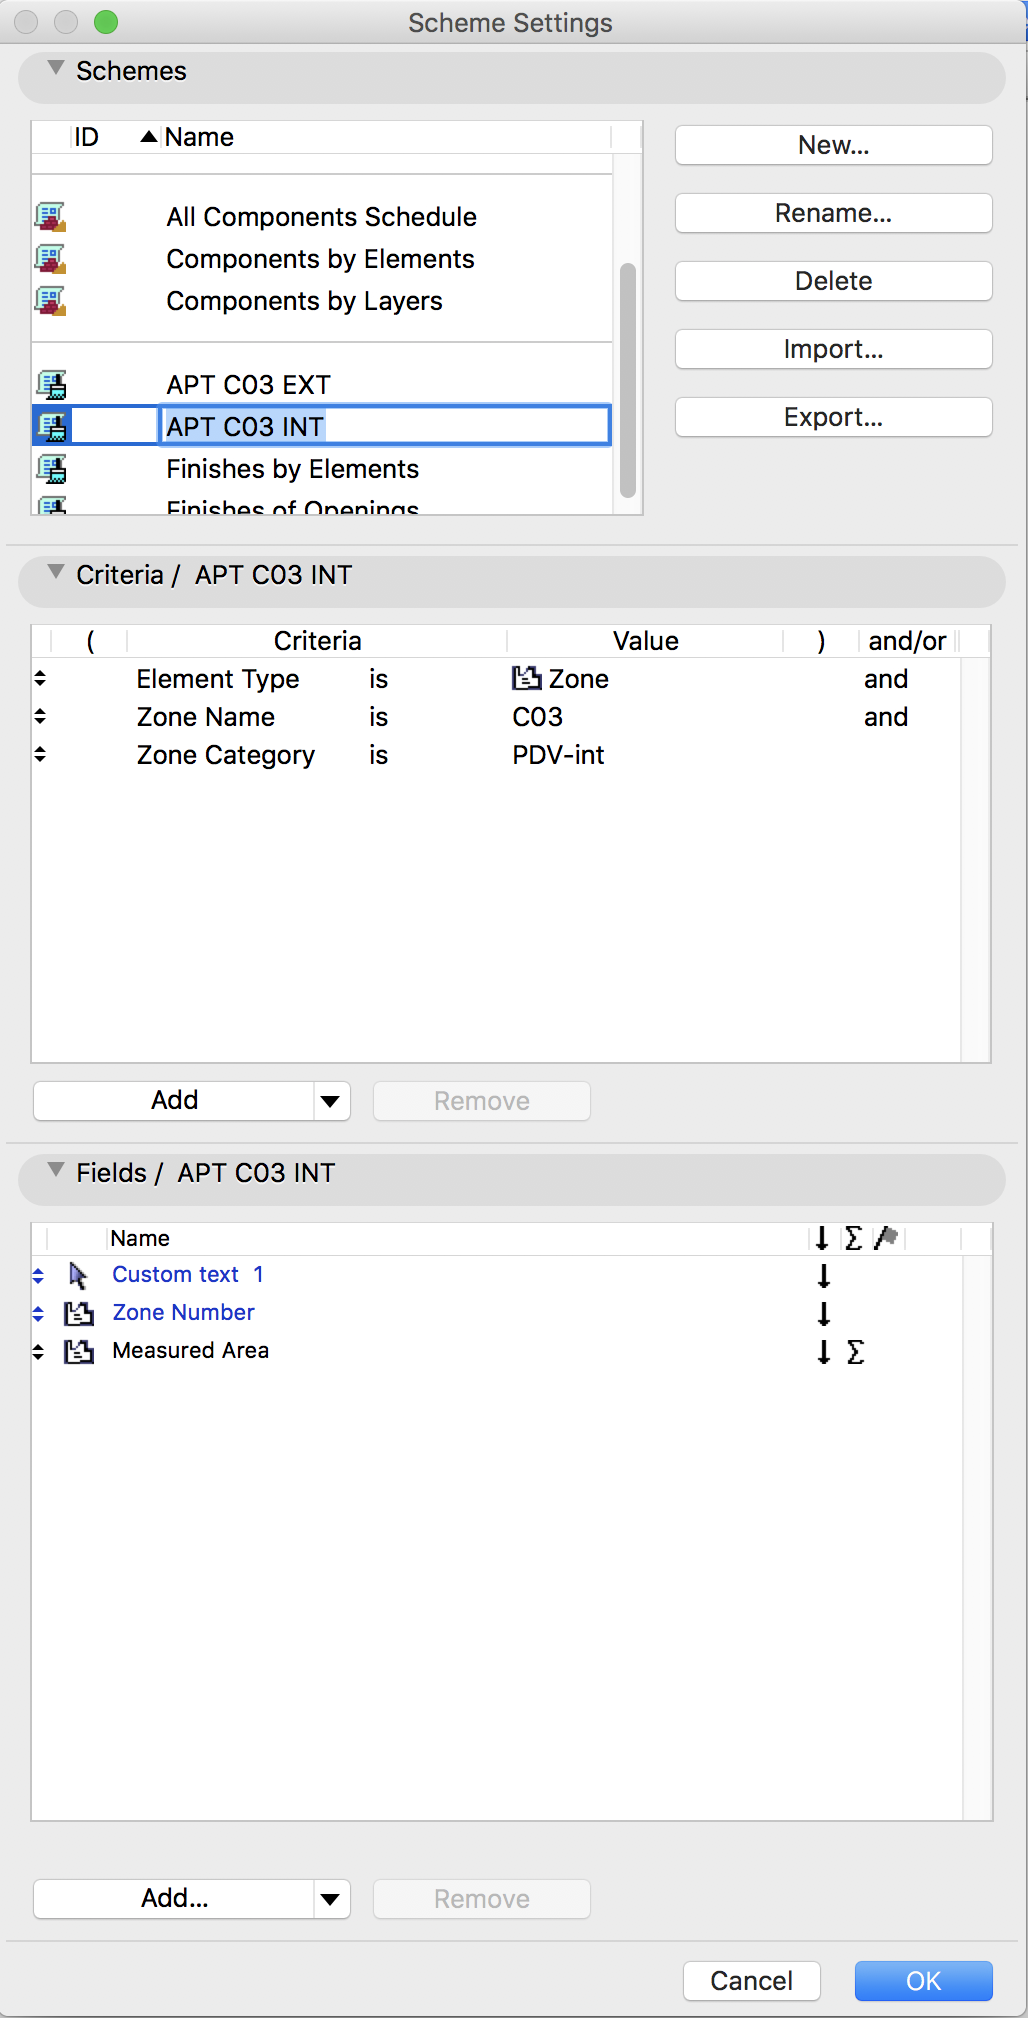Toggle sort arrow for Custom text field
The height and width of the screenshot is (2018, 1028).
pos(824,1275)
